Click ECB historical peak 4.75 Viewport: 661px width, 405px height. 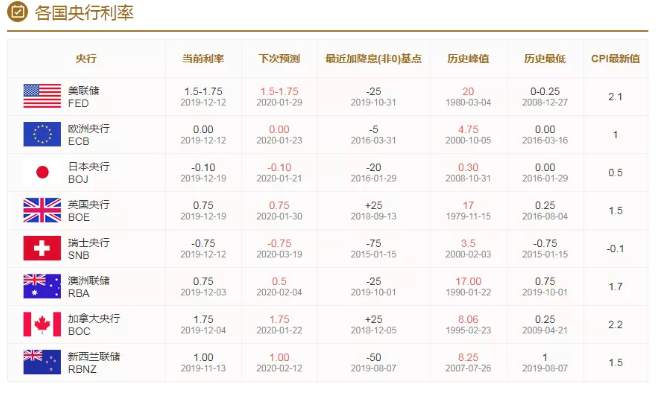[x=468, y=129]
